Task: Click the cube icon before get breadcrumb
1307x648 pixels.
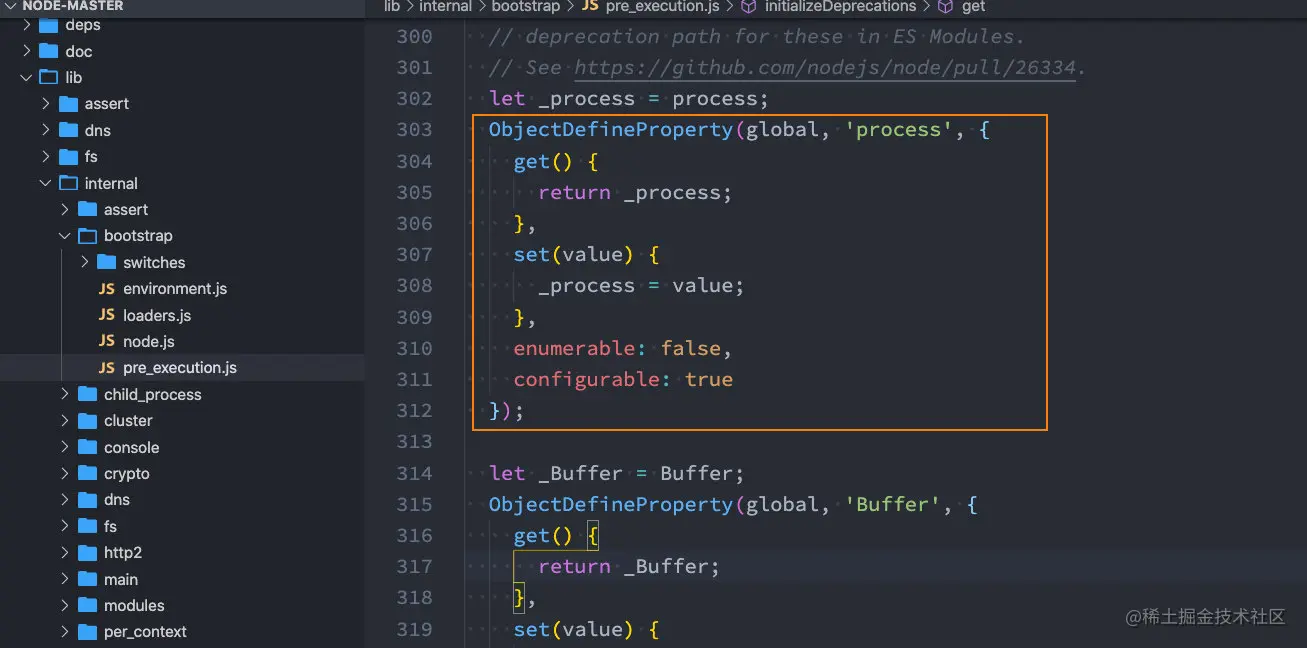Action: (x=945, y=6)
